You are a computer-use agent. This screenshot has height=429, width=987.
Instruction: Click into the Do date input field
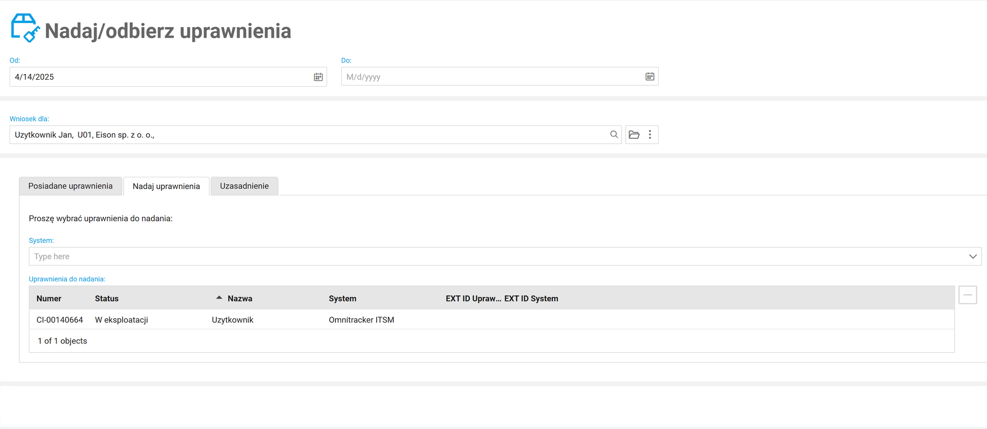(x=490, y=77)
